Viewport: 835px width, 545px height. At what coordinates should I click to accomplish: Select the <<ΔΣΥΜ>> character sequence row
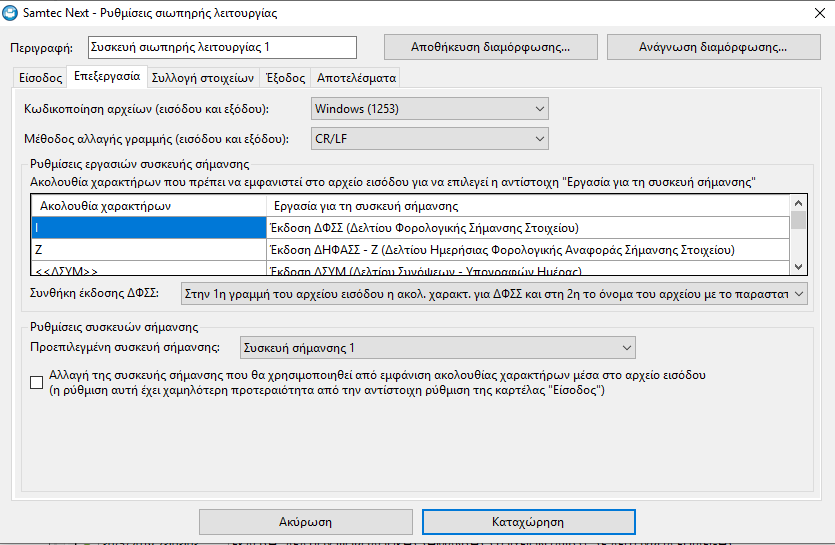pyautogui.click(x=149, y=268)
